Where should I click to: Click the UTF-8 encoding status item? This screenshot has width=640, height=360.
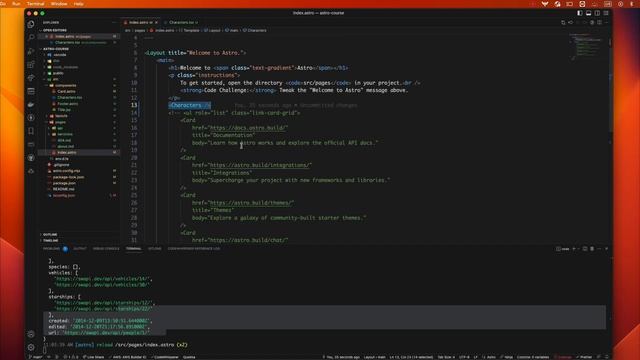(x=464, y=357)
